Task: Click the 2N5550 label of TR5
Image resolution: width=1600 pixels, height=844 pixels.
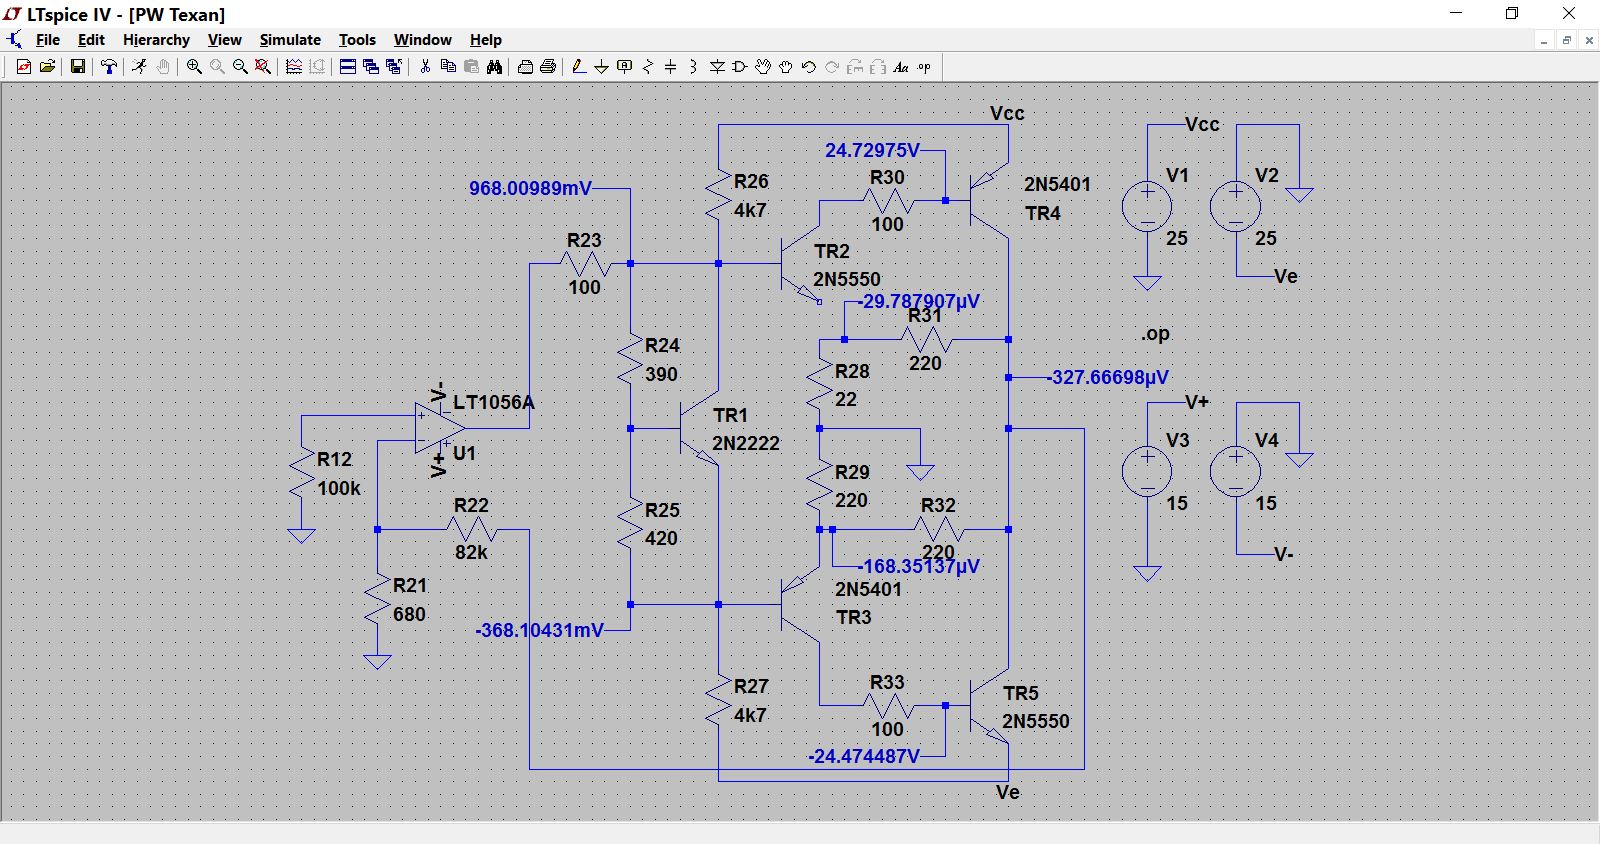Action: pos(1036,721)
